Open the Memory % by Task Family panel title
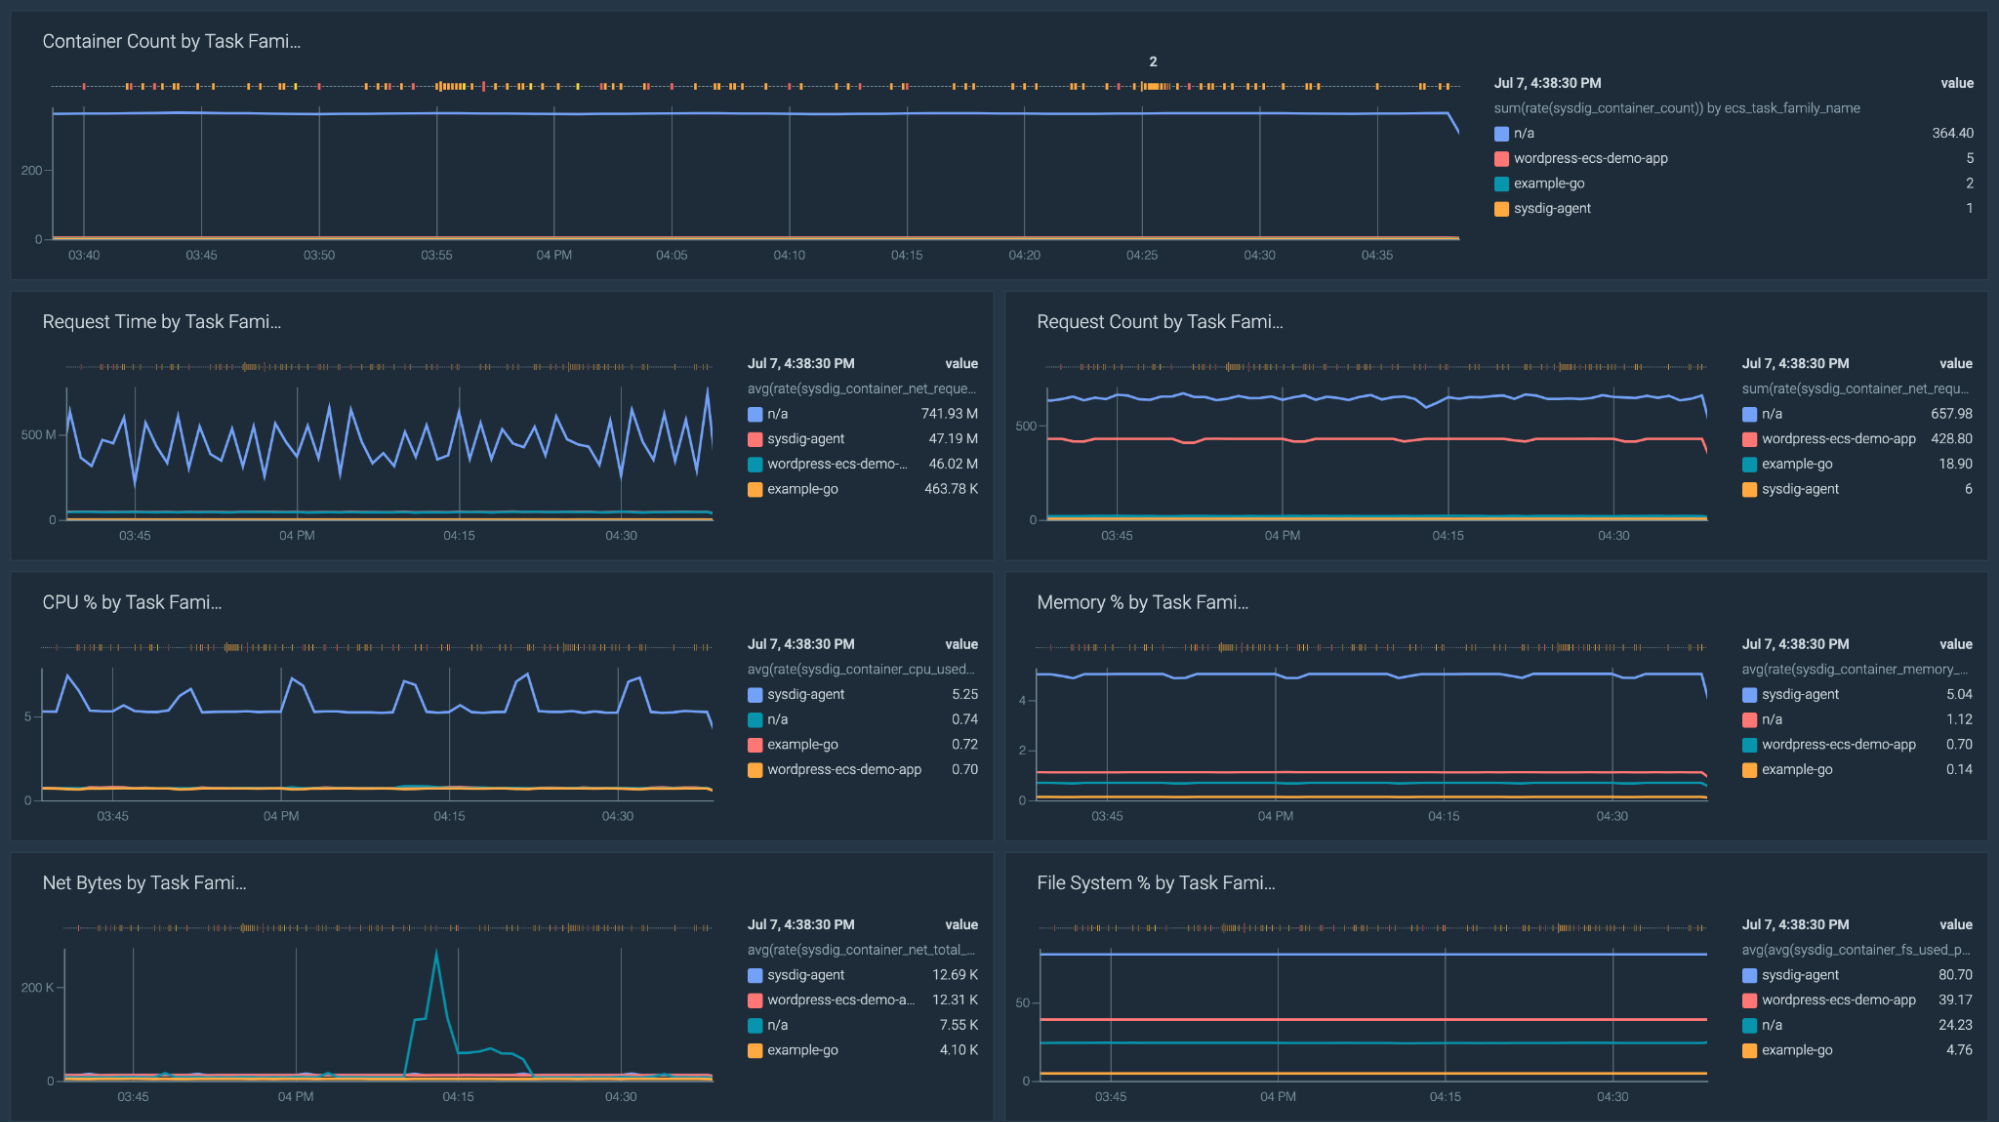The image size is (1999, 1123). coord(1142,602)
